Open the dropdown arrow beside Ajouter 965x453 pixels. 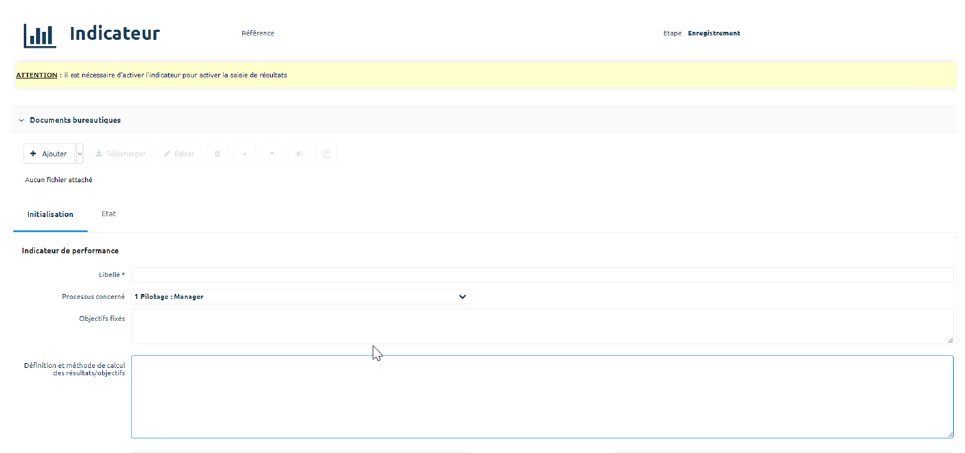click(x=80, y=154)
